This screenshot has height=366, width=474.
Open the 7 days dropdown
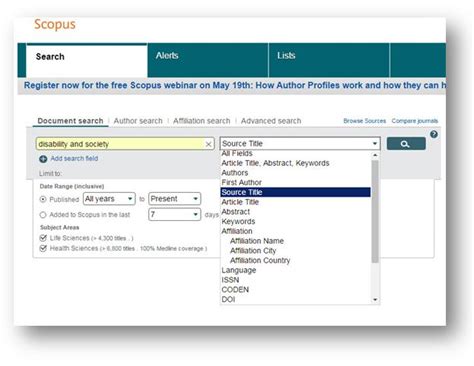pyautogui.click(x=175, y=214)
